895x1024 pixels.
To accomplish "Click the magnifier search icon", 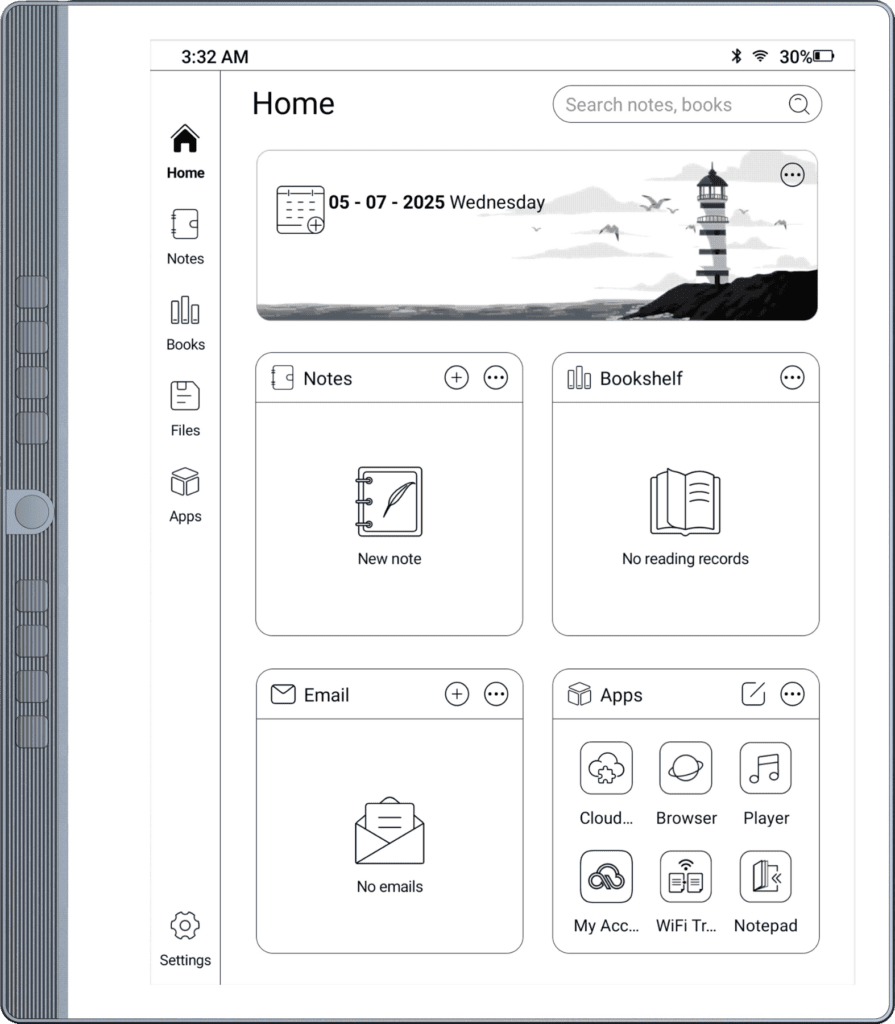I will coord(799,104).
